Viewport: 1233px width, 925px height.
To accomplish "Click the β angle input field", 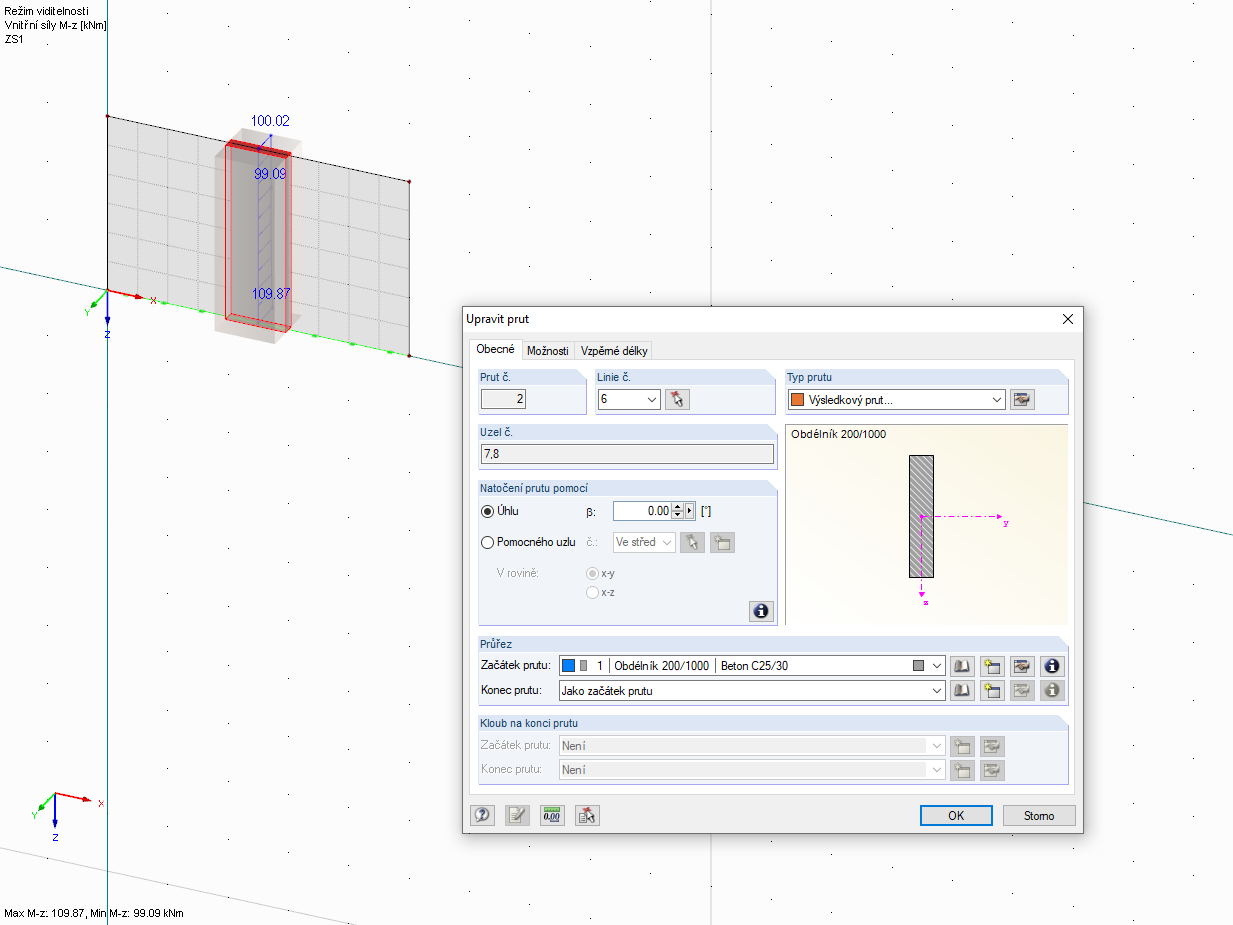I will 642,511.
